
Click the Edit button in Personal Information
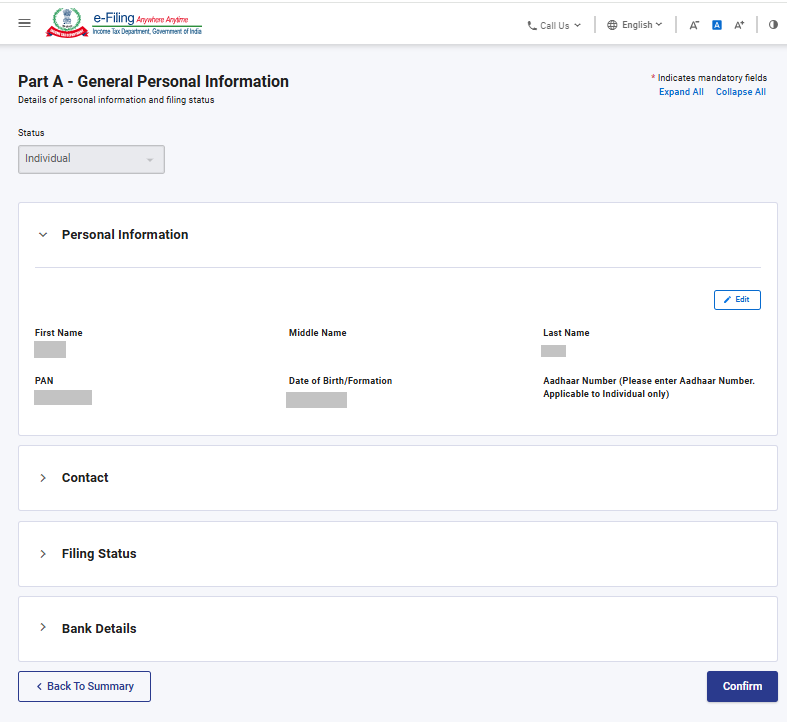point(737,300)
